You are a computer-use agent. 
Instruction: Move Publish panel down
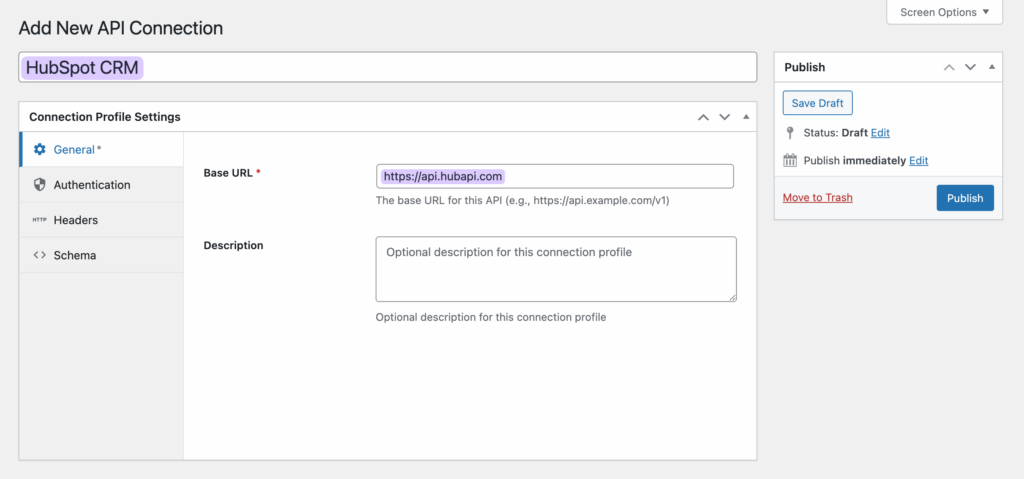[970, 67]
